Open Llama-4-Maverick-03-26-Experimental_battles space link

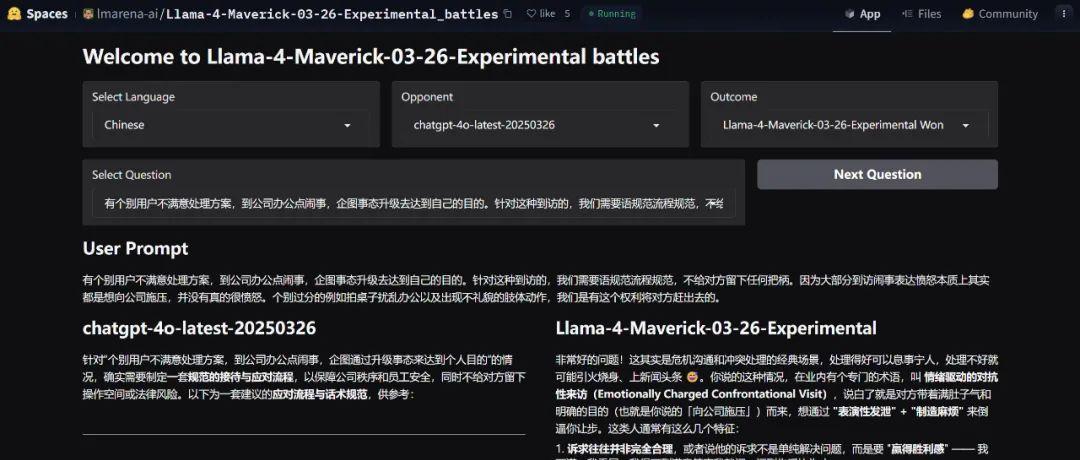click(331, 14)
